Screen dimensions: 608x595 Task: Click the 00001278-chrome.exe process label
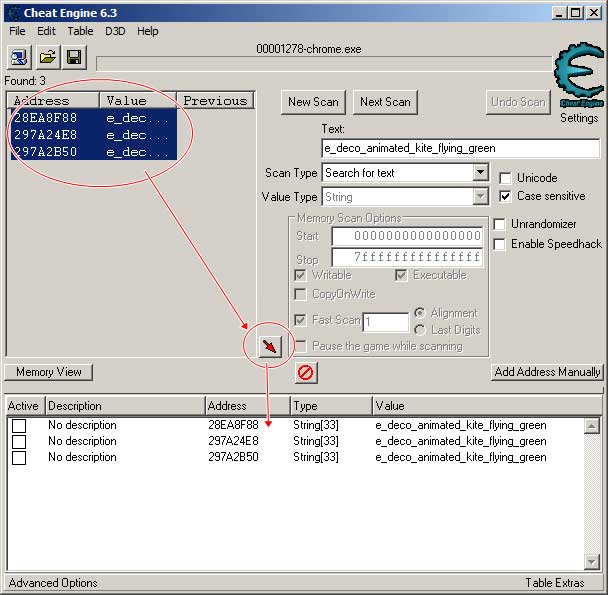click(309, 49)
